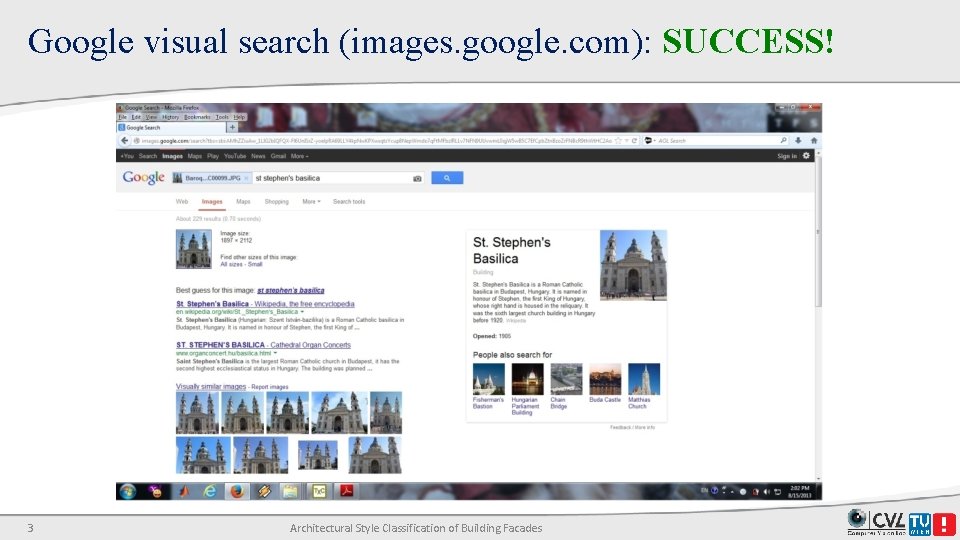960x540 pixels.
Task: Open the Firefox View menu
Action: pyautogui.click(x=151, y=117)
